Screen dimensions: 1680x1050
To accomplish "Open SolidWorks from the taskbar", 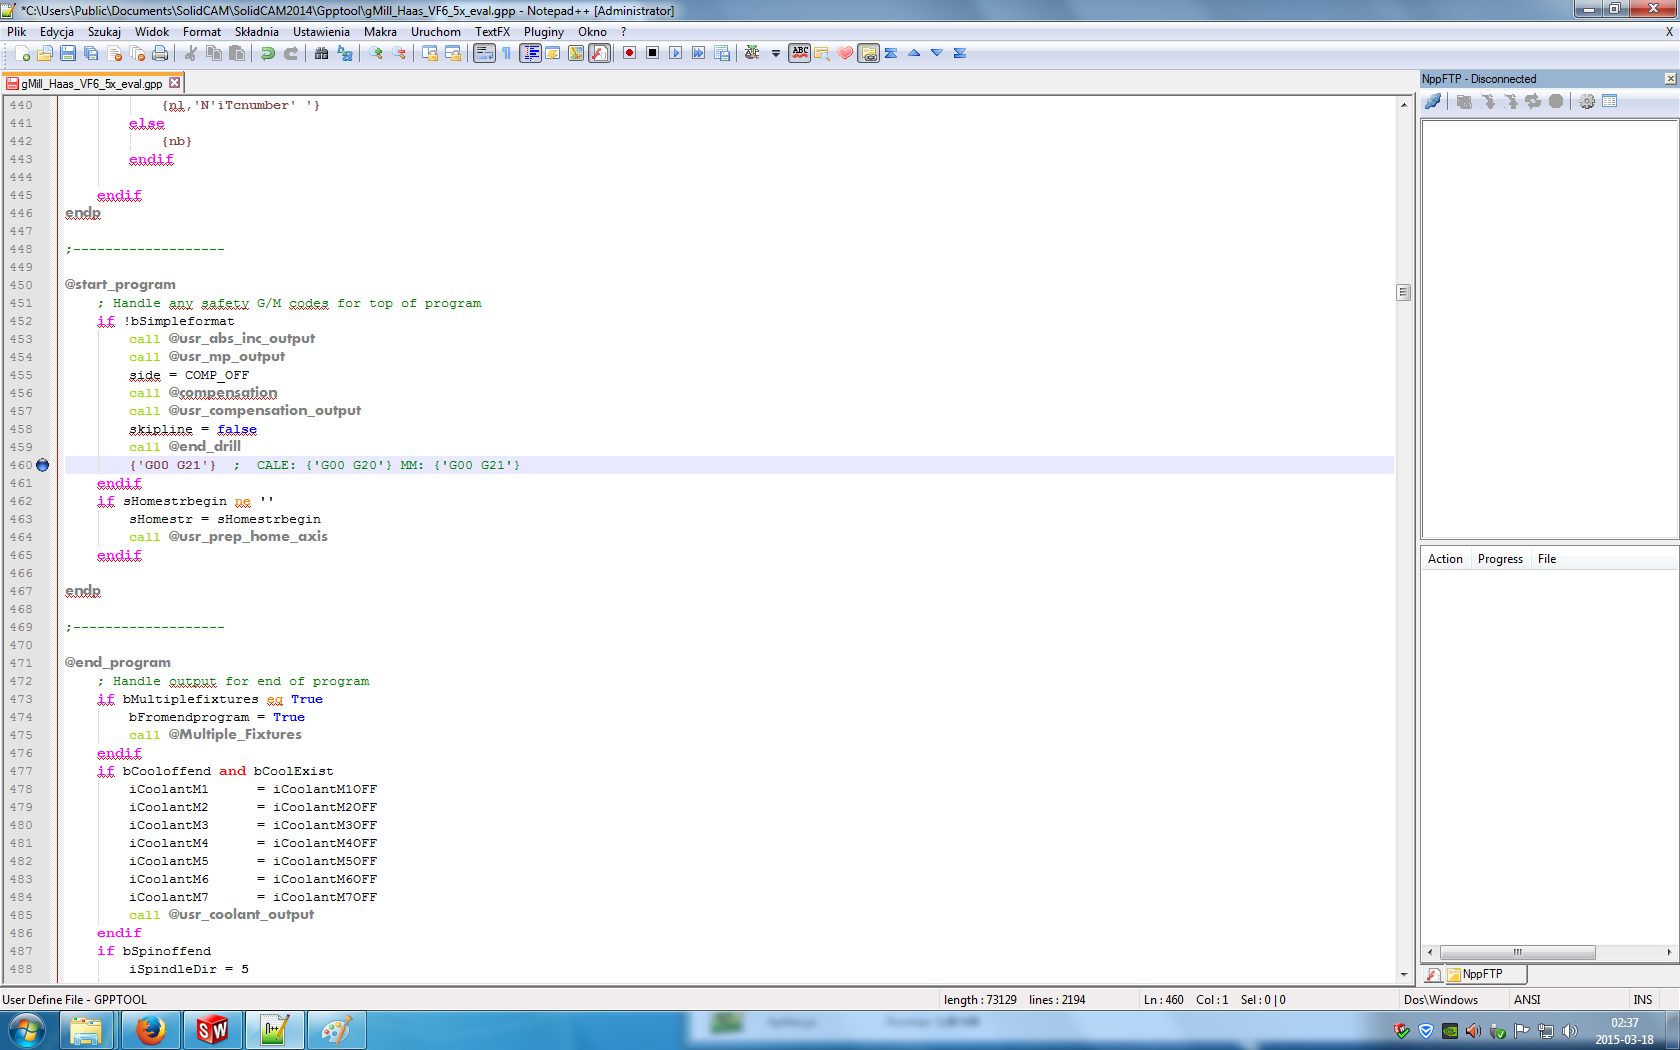I will pos(213,1030).
